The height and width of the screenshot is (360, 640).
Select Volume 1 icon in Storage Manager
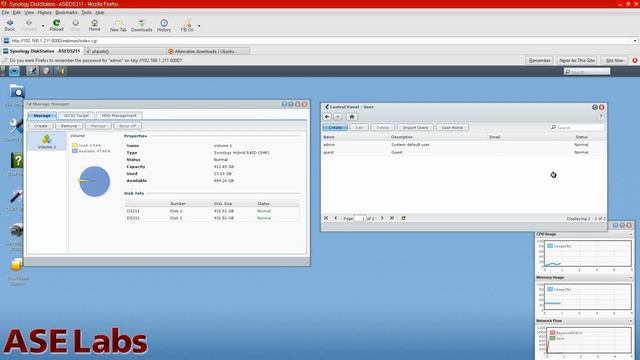47,141
